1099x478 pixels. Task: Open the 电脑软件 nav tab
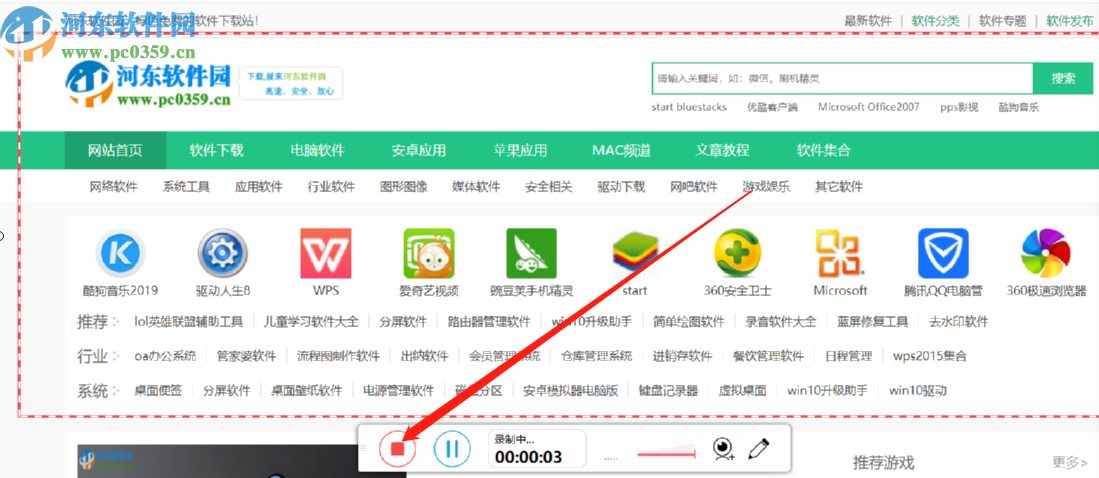[318, 150]
